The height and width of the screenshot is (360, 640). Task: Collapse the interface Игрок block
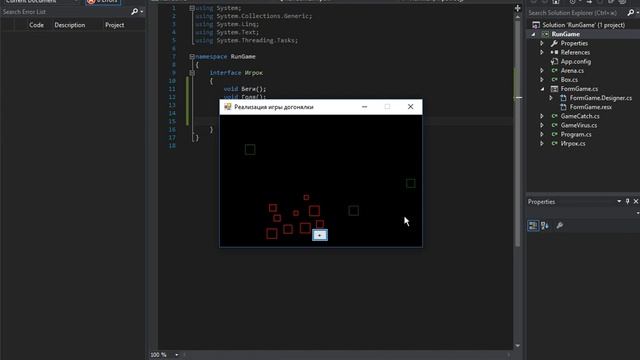(x=192, y=73)
